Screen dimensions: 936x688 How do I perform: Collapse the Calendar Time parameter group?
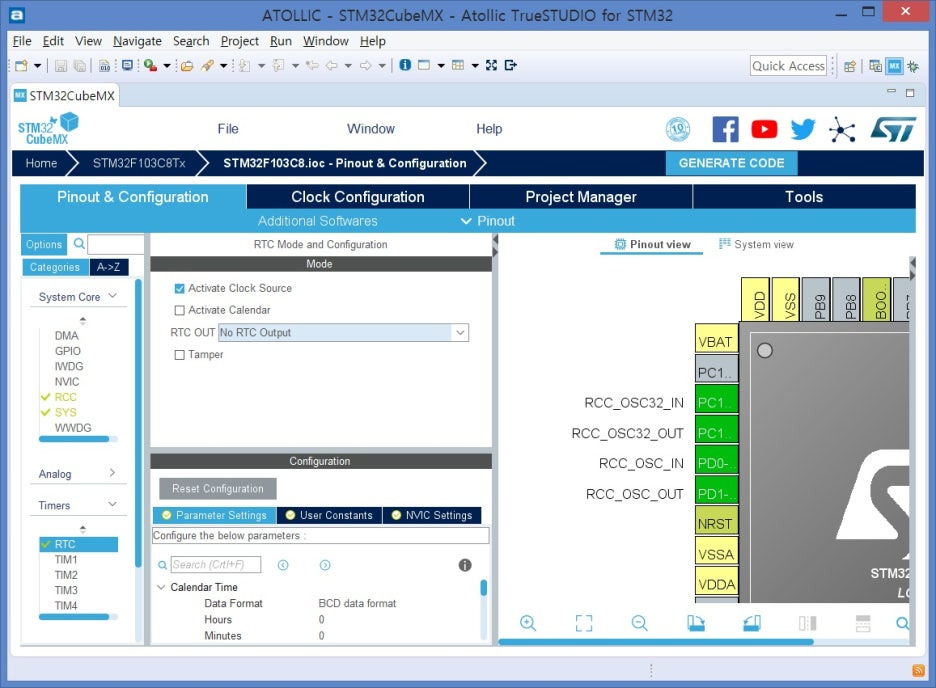[161, 587]
